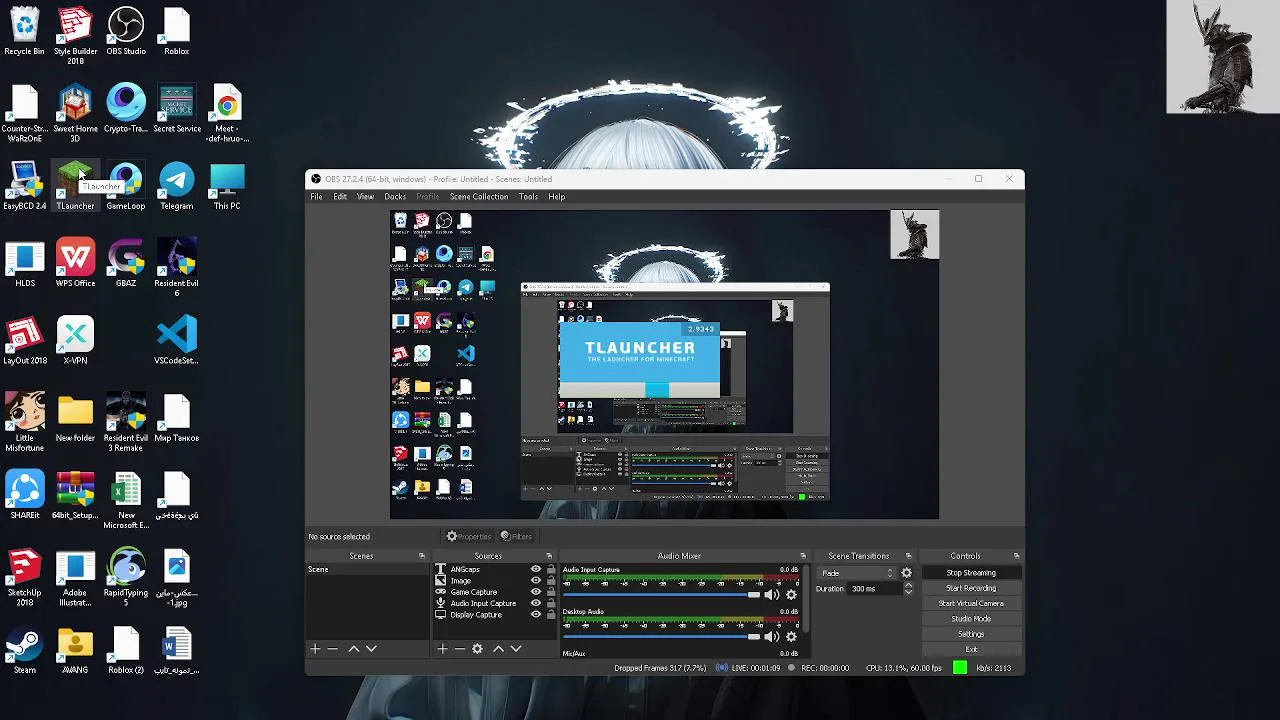Move scene up arrow in Scenes panel
This screenshot has height=720, width=1280.
pos(353,649)
